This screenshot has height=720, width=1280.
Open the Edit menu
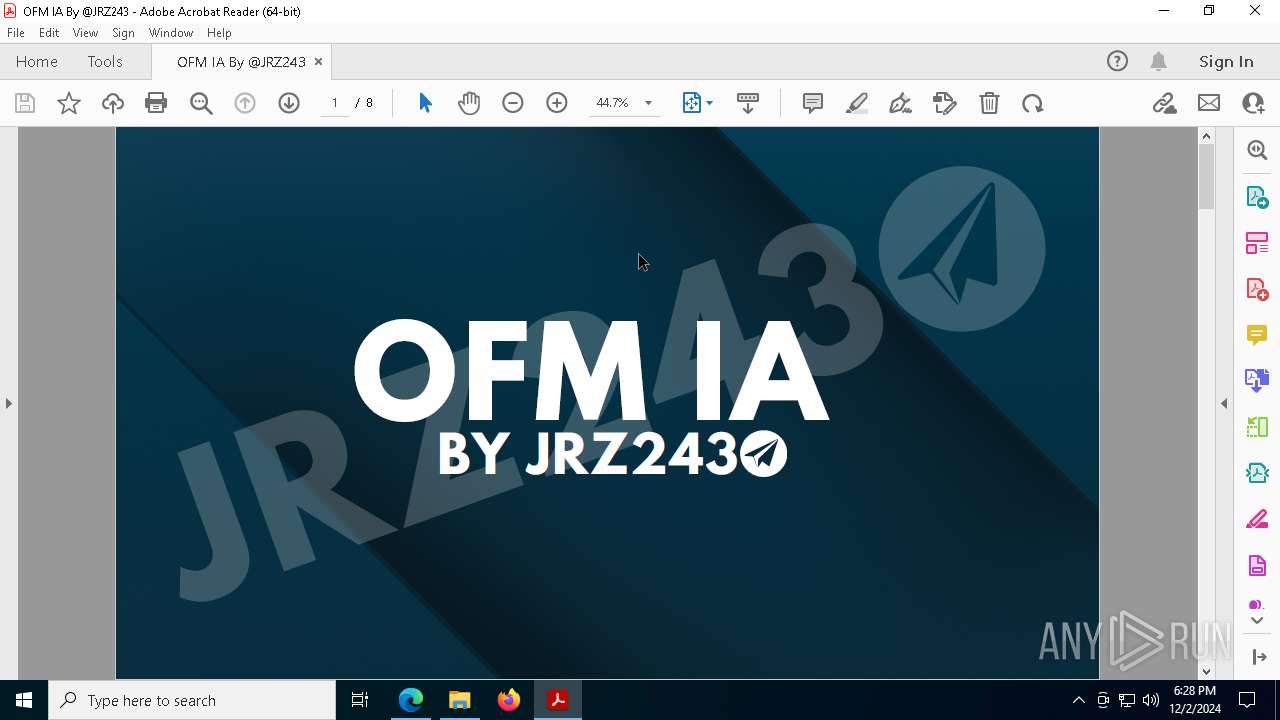coord(49,33)
